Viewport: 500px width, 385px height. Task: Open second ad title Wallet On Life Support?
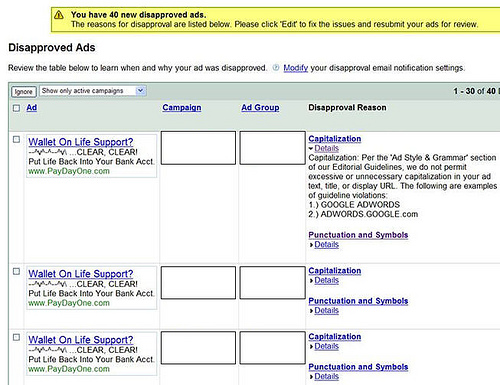81,274
